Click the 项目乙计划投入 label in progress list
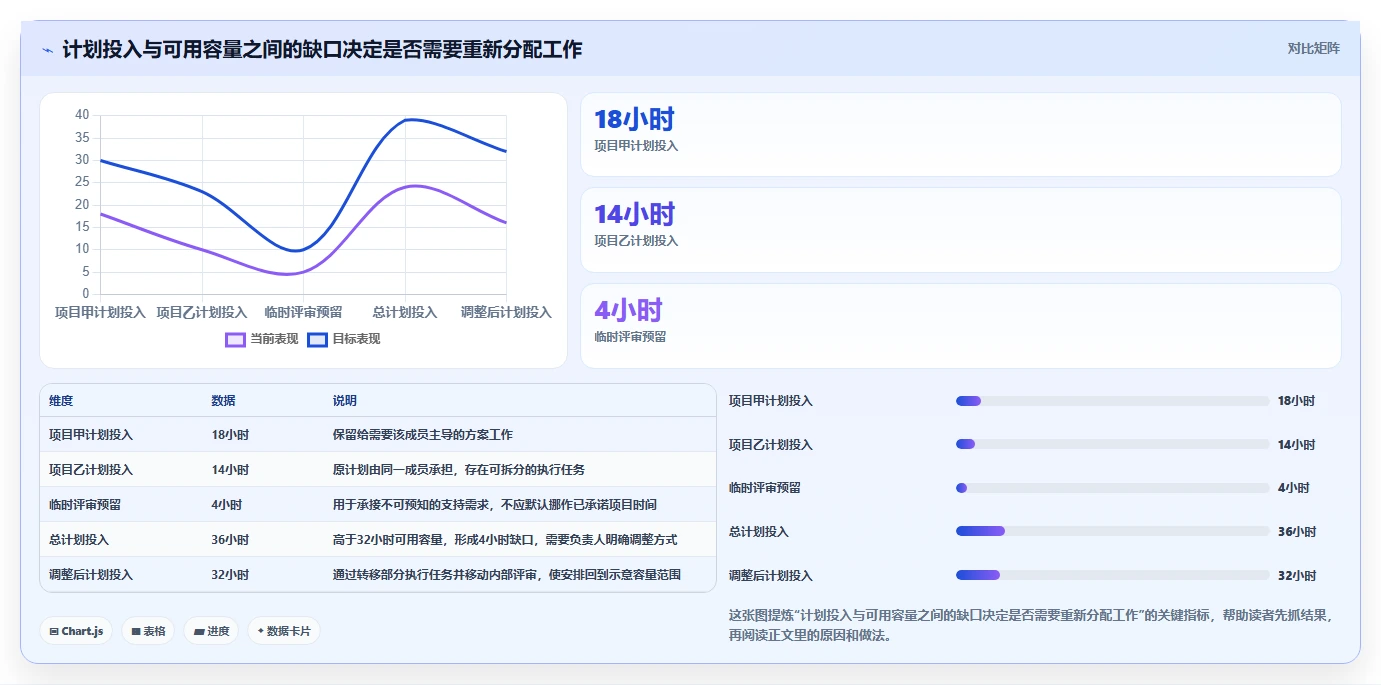 coord(771,445)
